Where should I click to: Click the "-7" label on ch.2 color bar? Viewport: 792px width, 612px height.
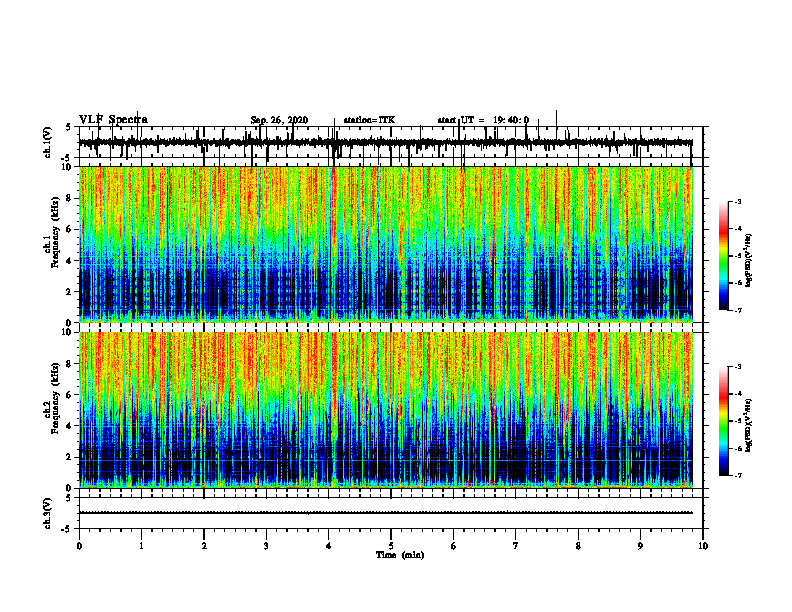point(738,476)
